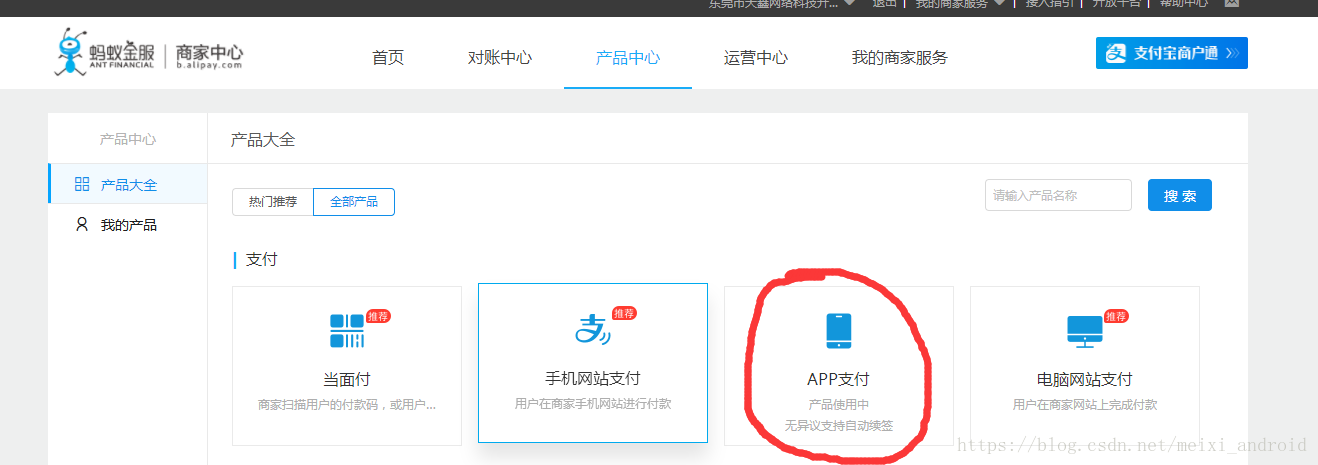This screenshot has width=1318, height=465.
Task: Click the double-chevron arrows on 支付宝商户通
Action: click(1232, 53)
